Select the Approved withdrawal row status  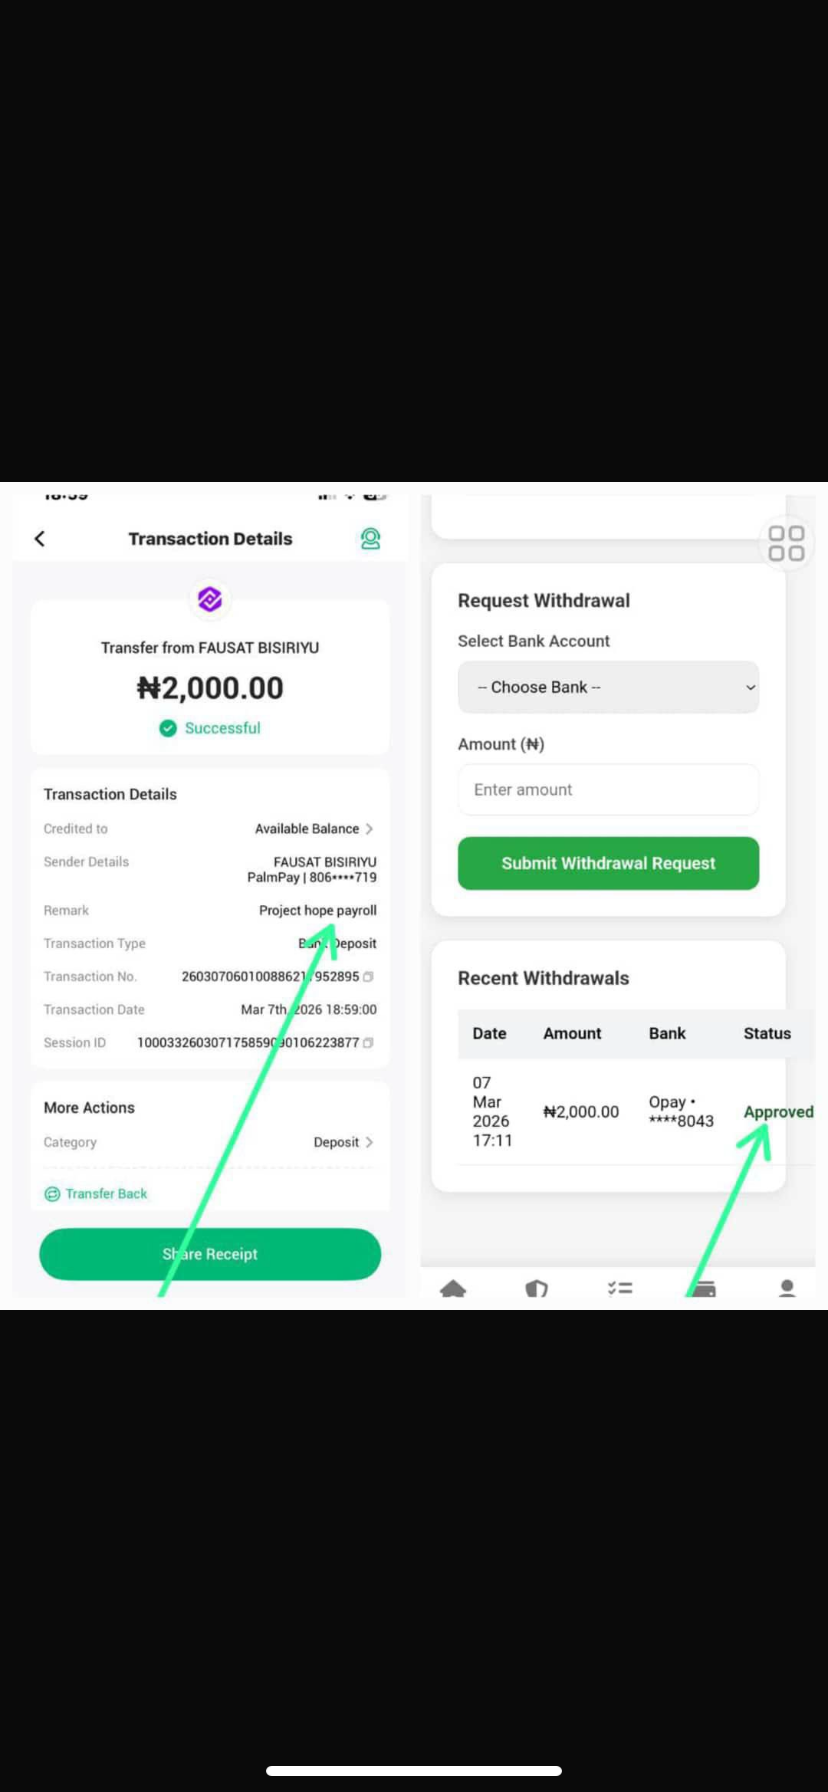click(778, 1112)
